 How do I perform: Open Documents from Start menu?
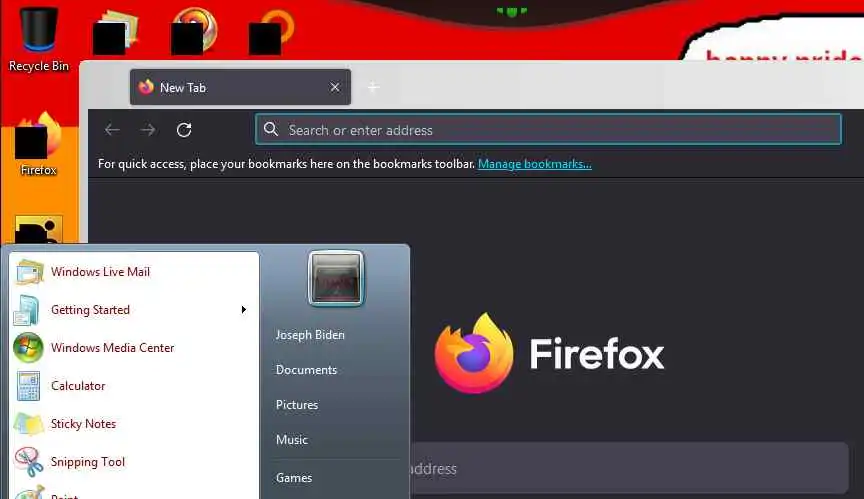pos(306,370)
